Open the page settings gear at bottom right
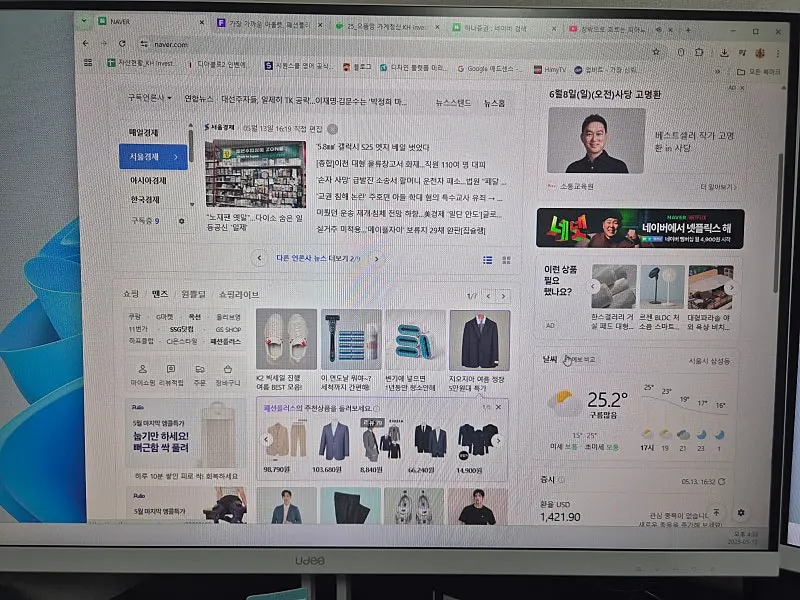The width and height of the screenshot is (800, 600). (740, 513)
